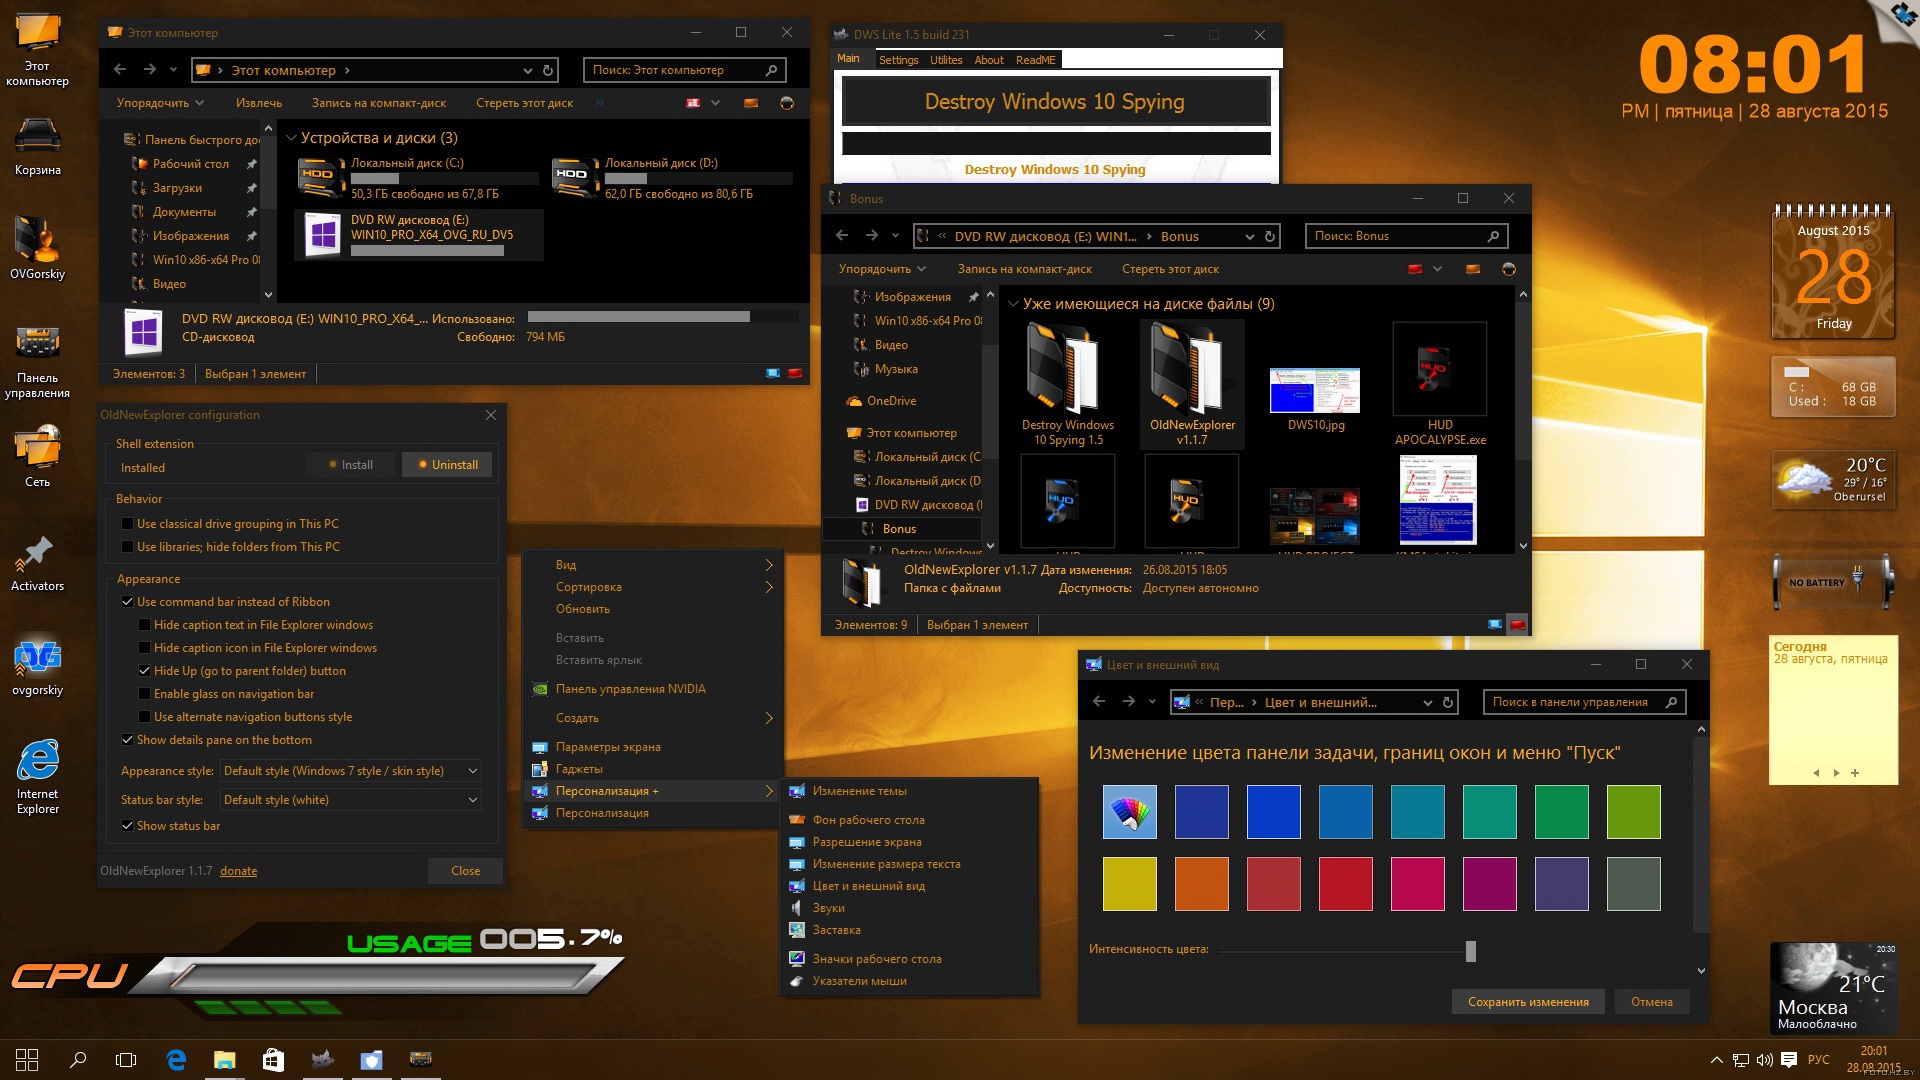Image resolution: width=1920 pixels, height=1080 pixels.
Task: Toggle Show details pane on the bottom
Action: (127, 740)
